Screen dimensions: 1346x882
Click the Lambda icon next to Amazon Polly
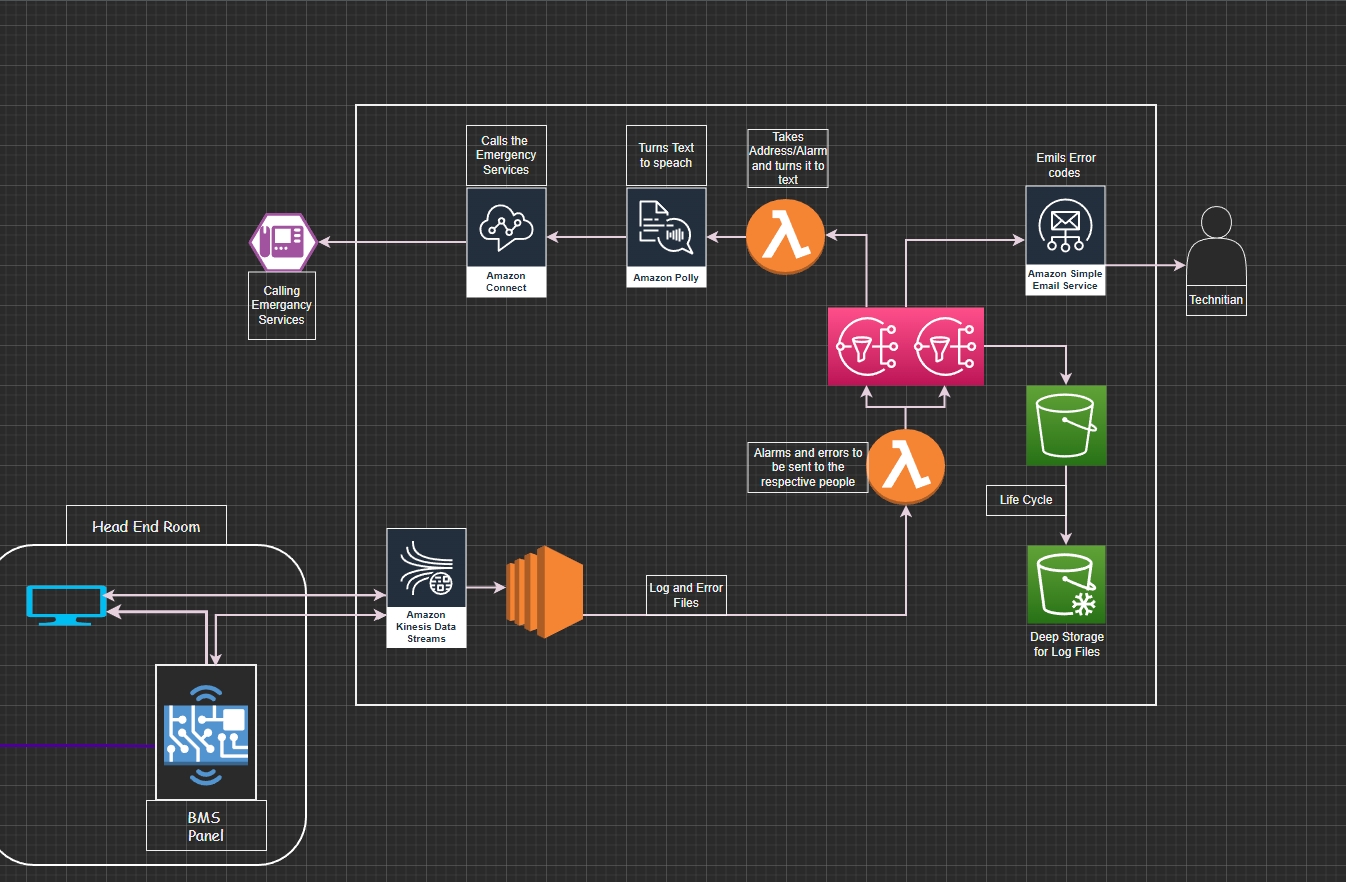tap(786, 238)
